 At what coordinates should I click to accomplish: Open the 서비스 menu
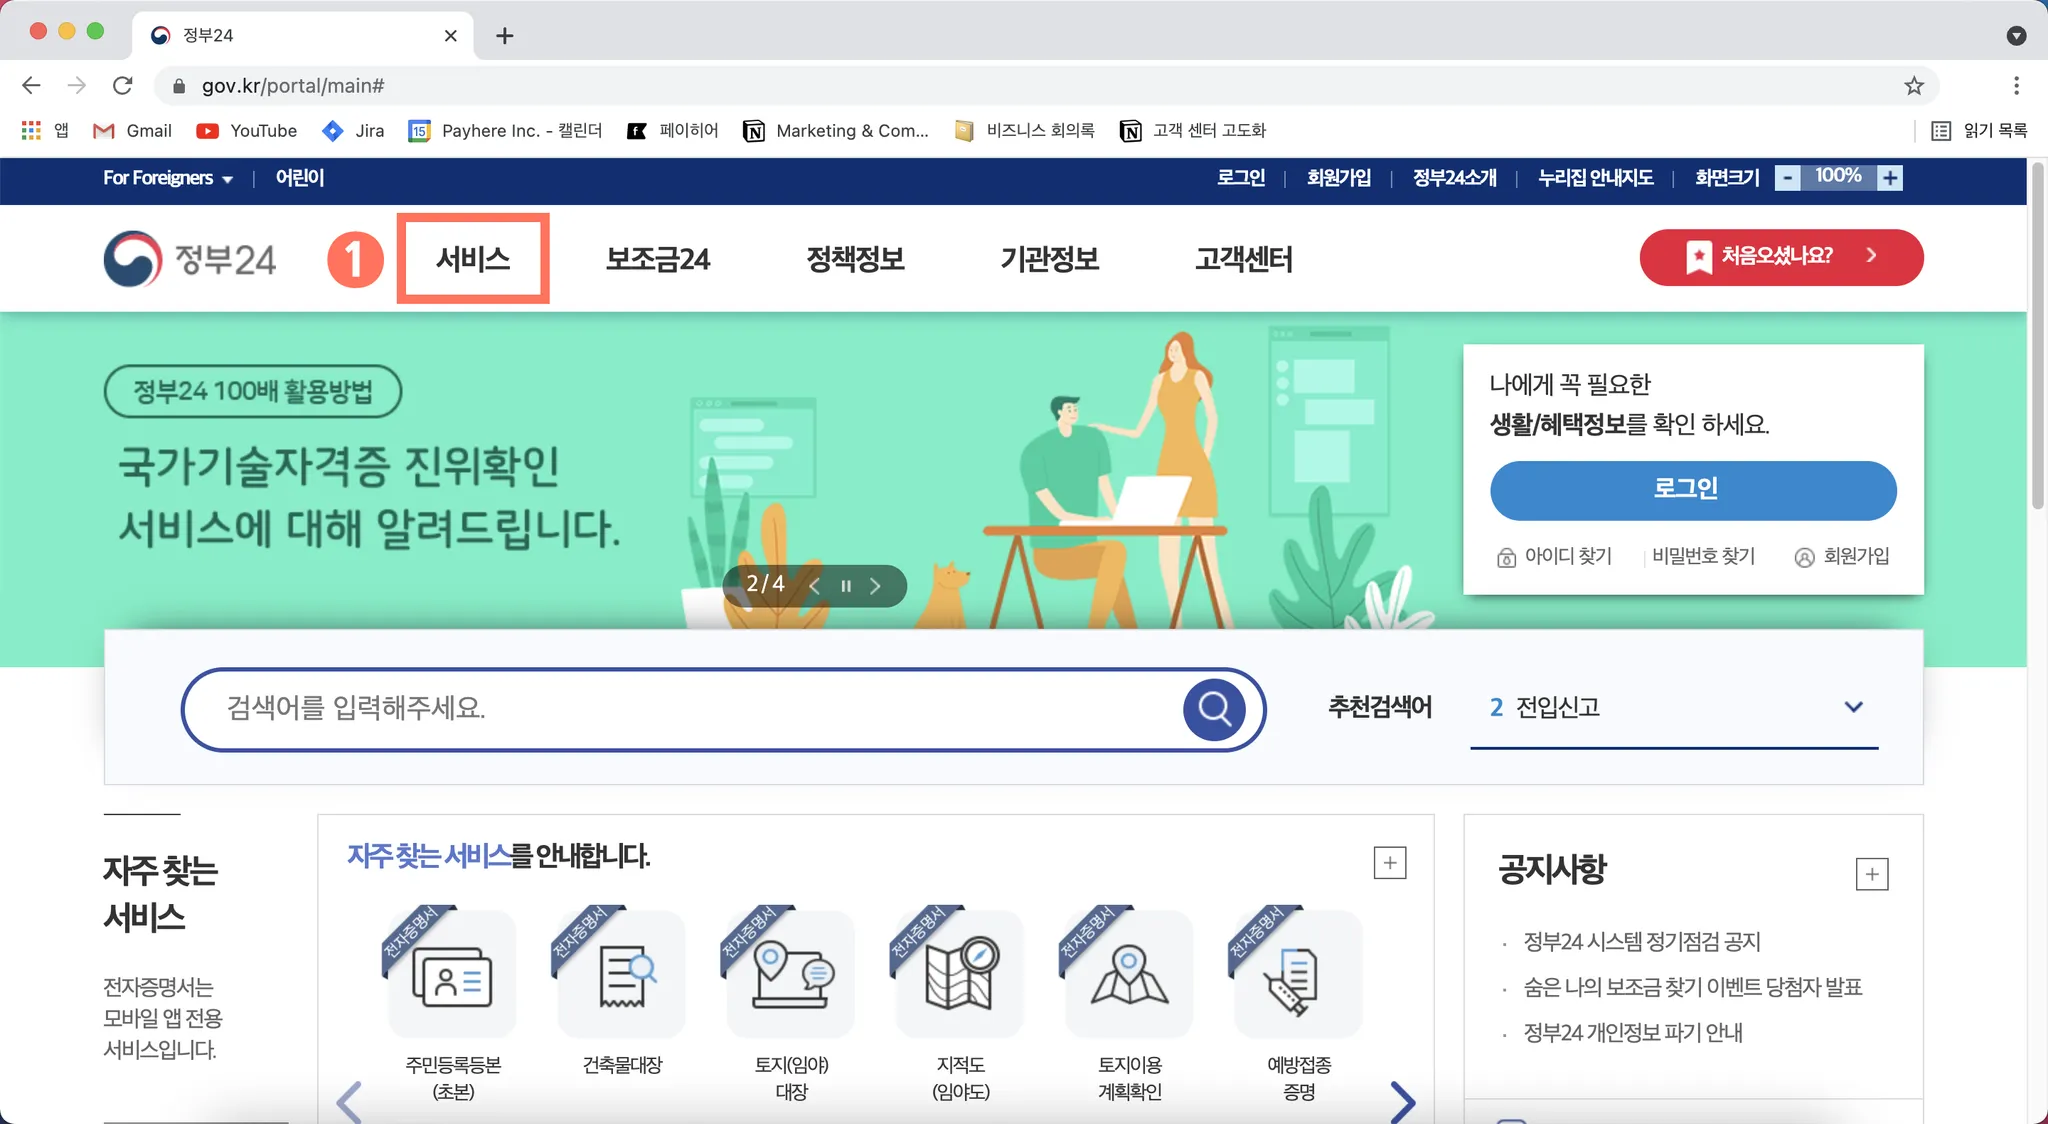(x=473, y=259)
